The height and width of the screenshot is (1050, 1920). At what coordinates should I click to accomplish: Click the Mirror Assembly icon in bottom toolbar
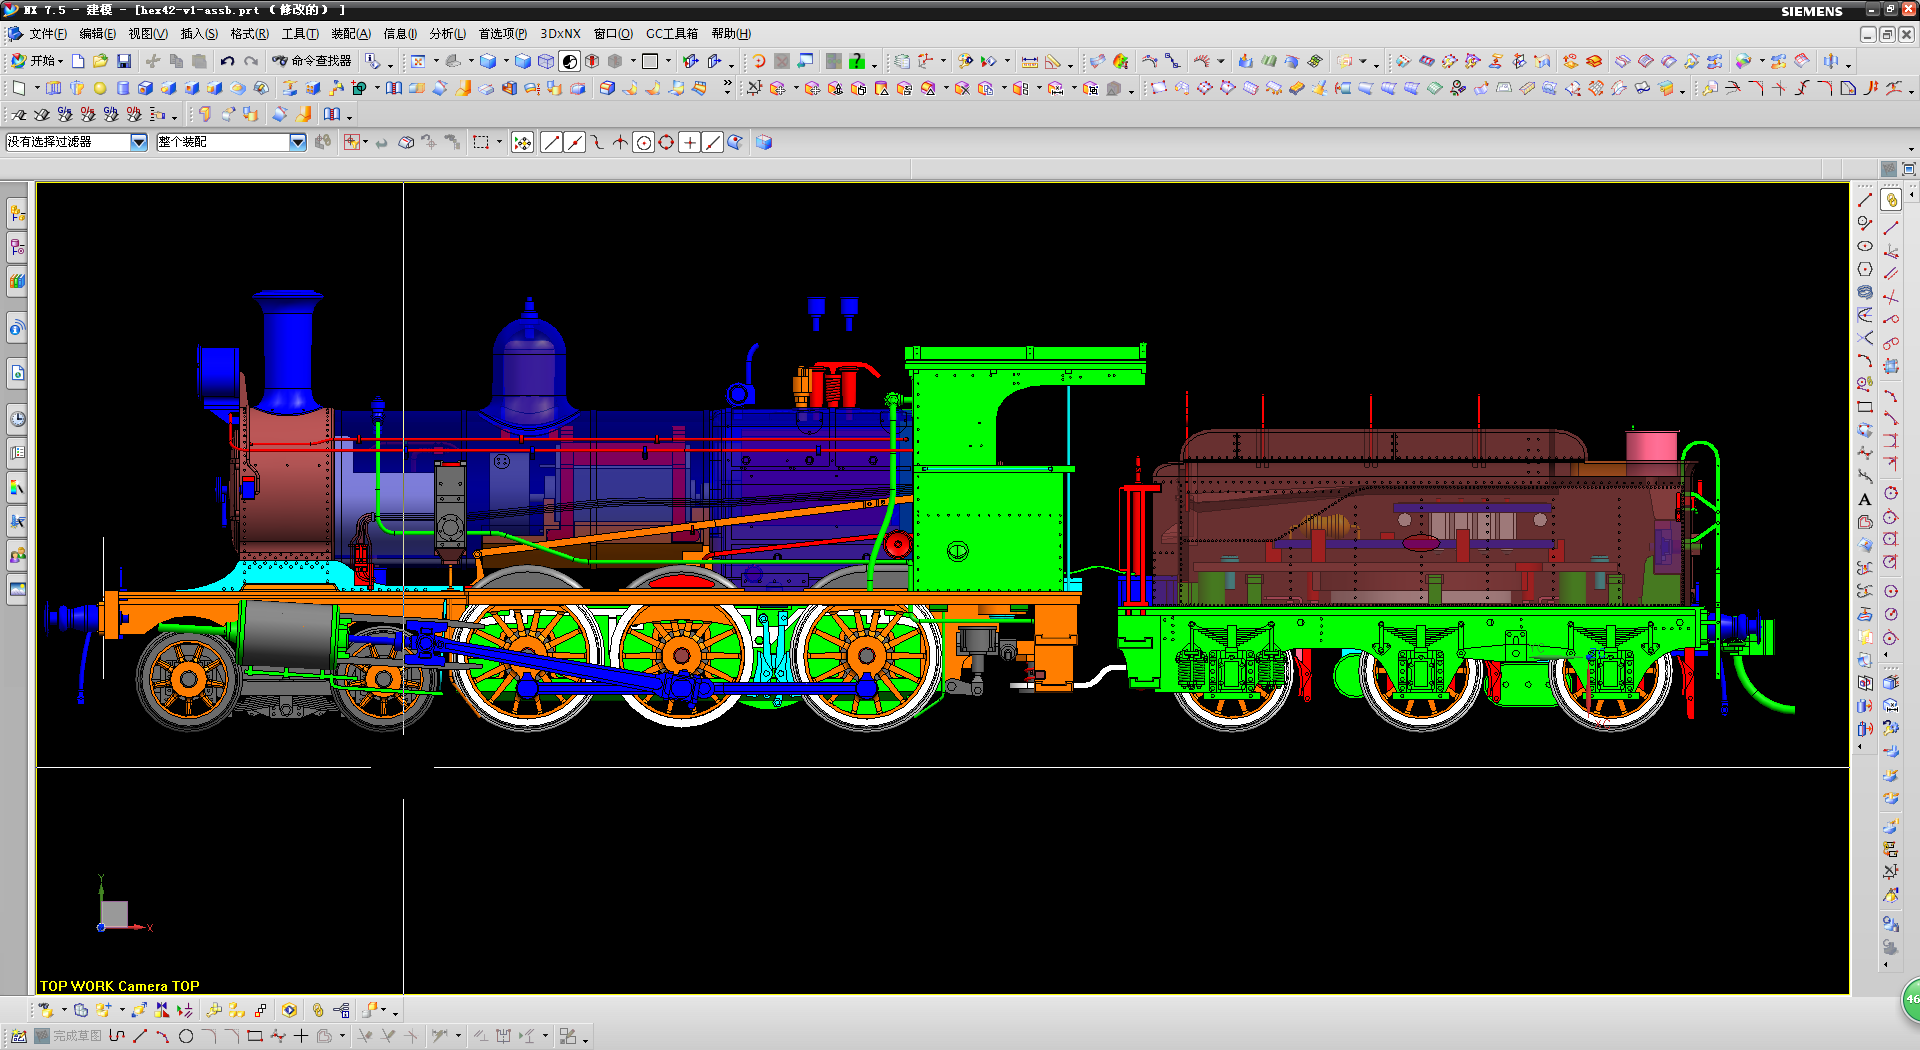click(x=162, y=1010)
